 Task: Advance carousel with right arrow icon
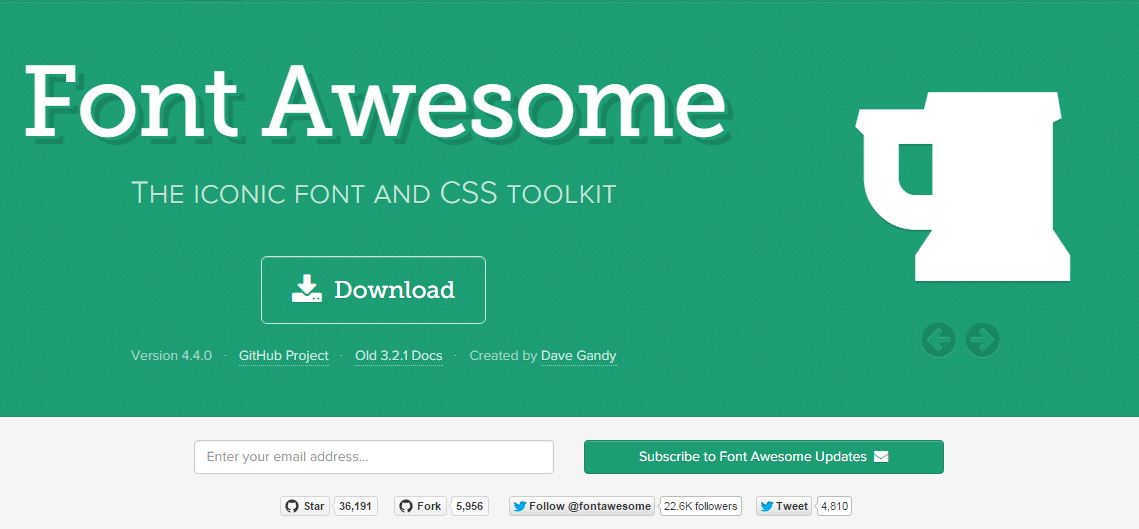pyautogui.click(x=982, y=339)
